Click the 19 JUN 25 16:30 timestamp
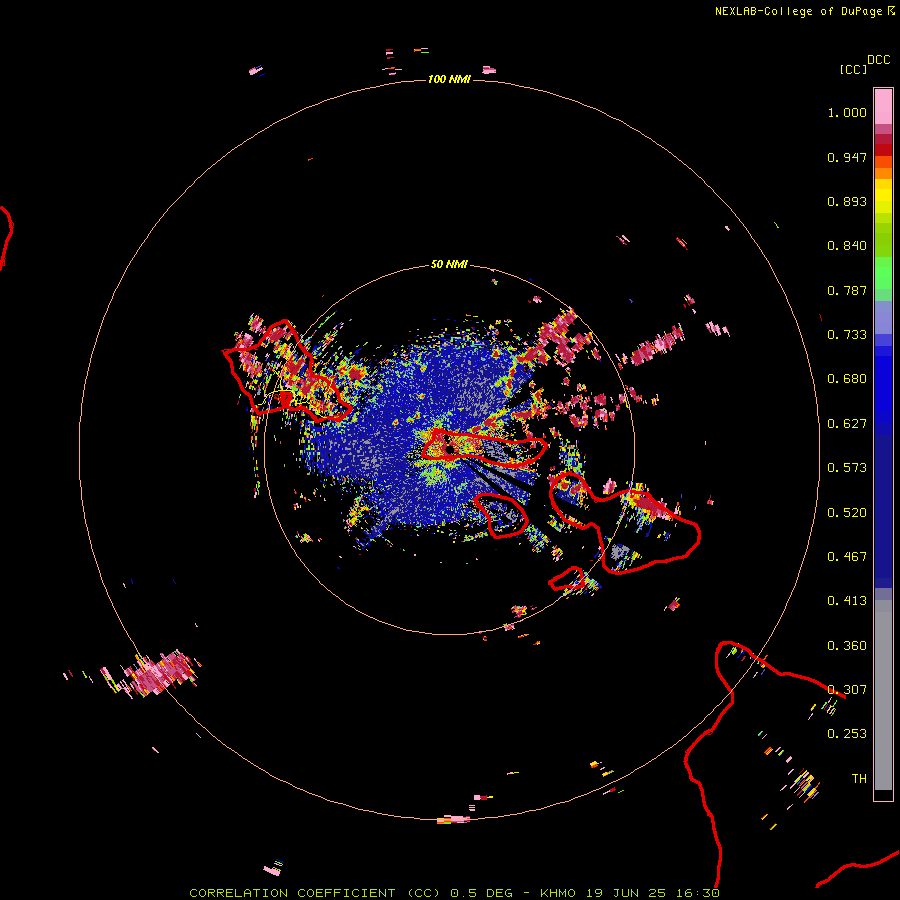The width and height of the screenshot is (900, 900). (653, 893)
